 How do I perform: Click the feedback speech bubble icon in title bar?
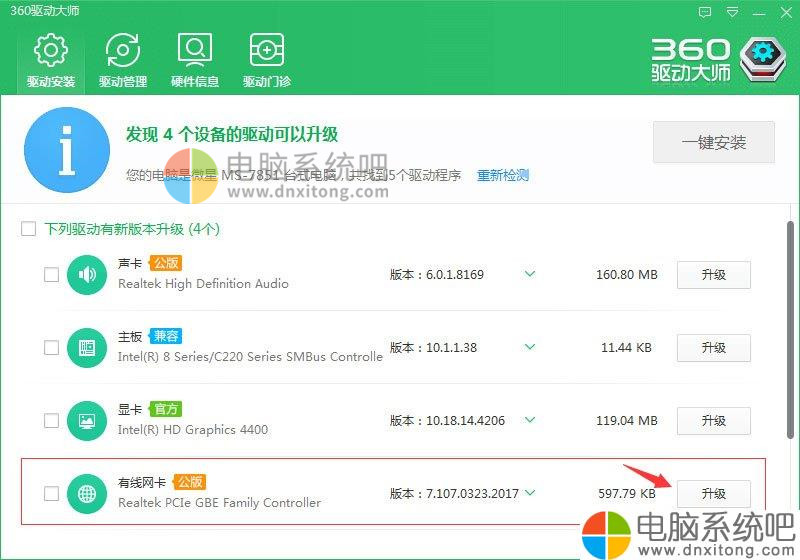(705, 12)
